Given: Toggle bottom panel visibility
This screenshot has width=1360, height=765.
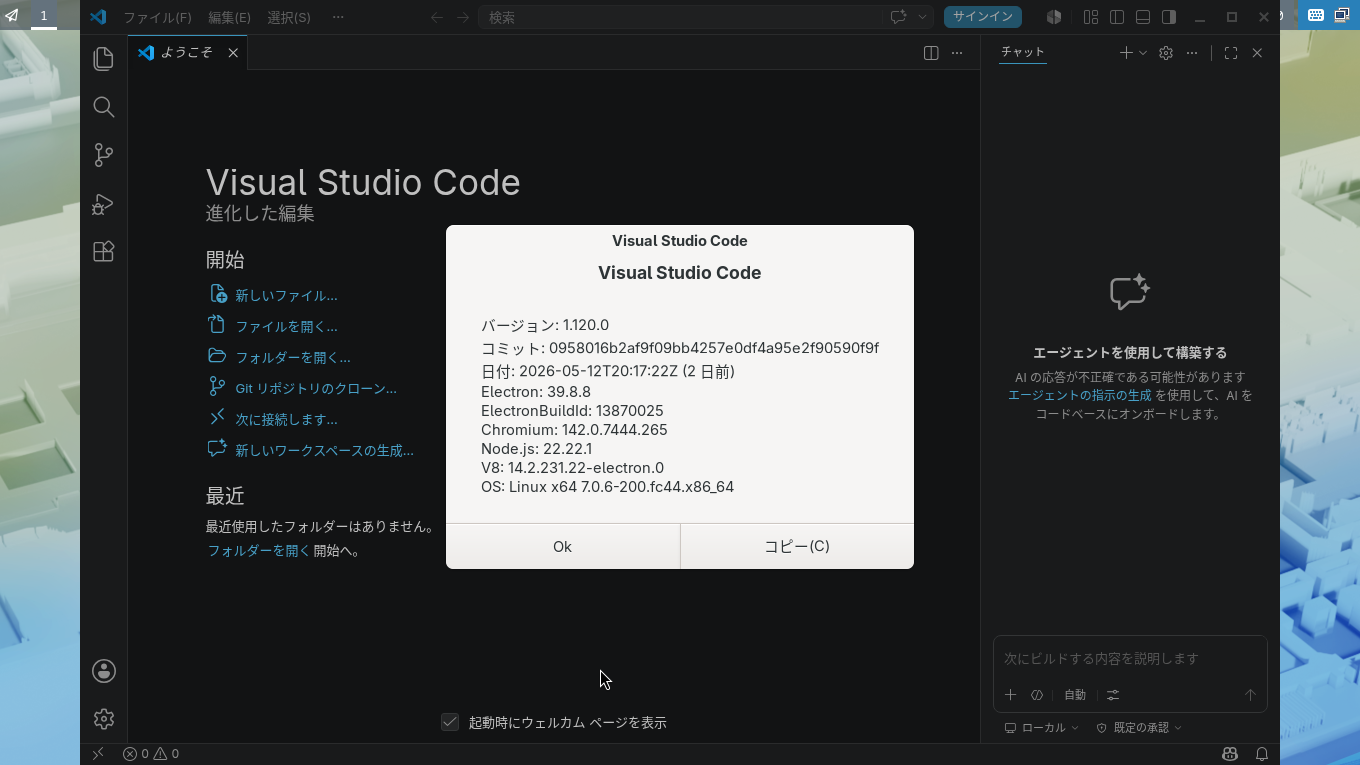Looking at the screenshot, I should coord(1143,17).
